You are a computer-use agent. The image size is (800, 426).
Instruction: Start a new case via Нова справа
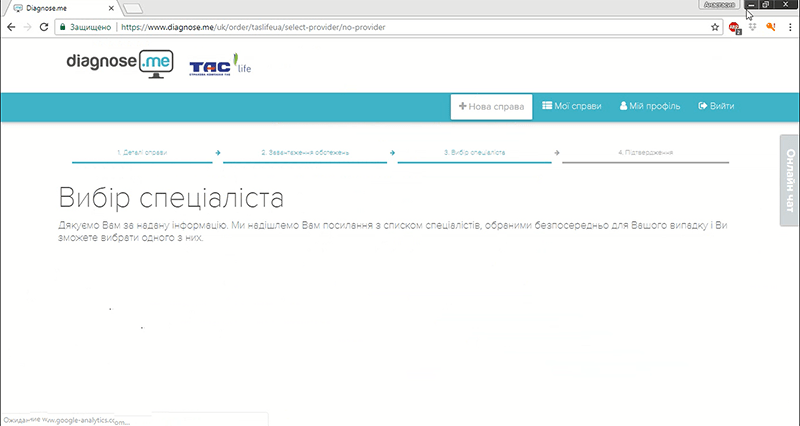[x=491, y=107]
